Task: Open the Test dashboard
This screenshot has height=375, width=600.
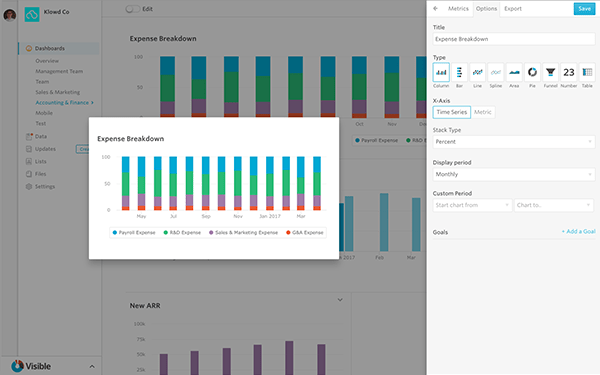Action: 41,123
